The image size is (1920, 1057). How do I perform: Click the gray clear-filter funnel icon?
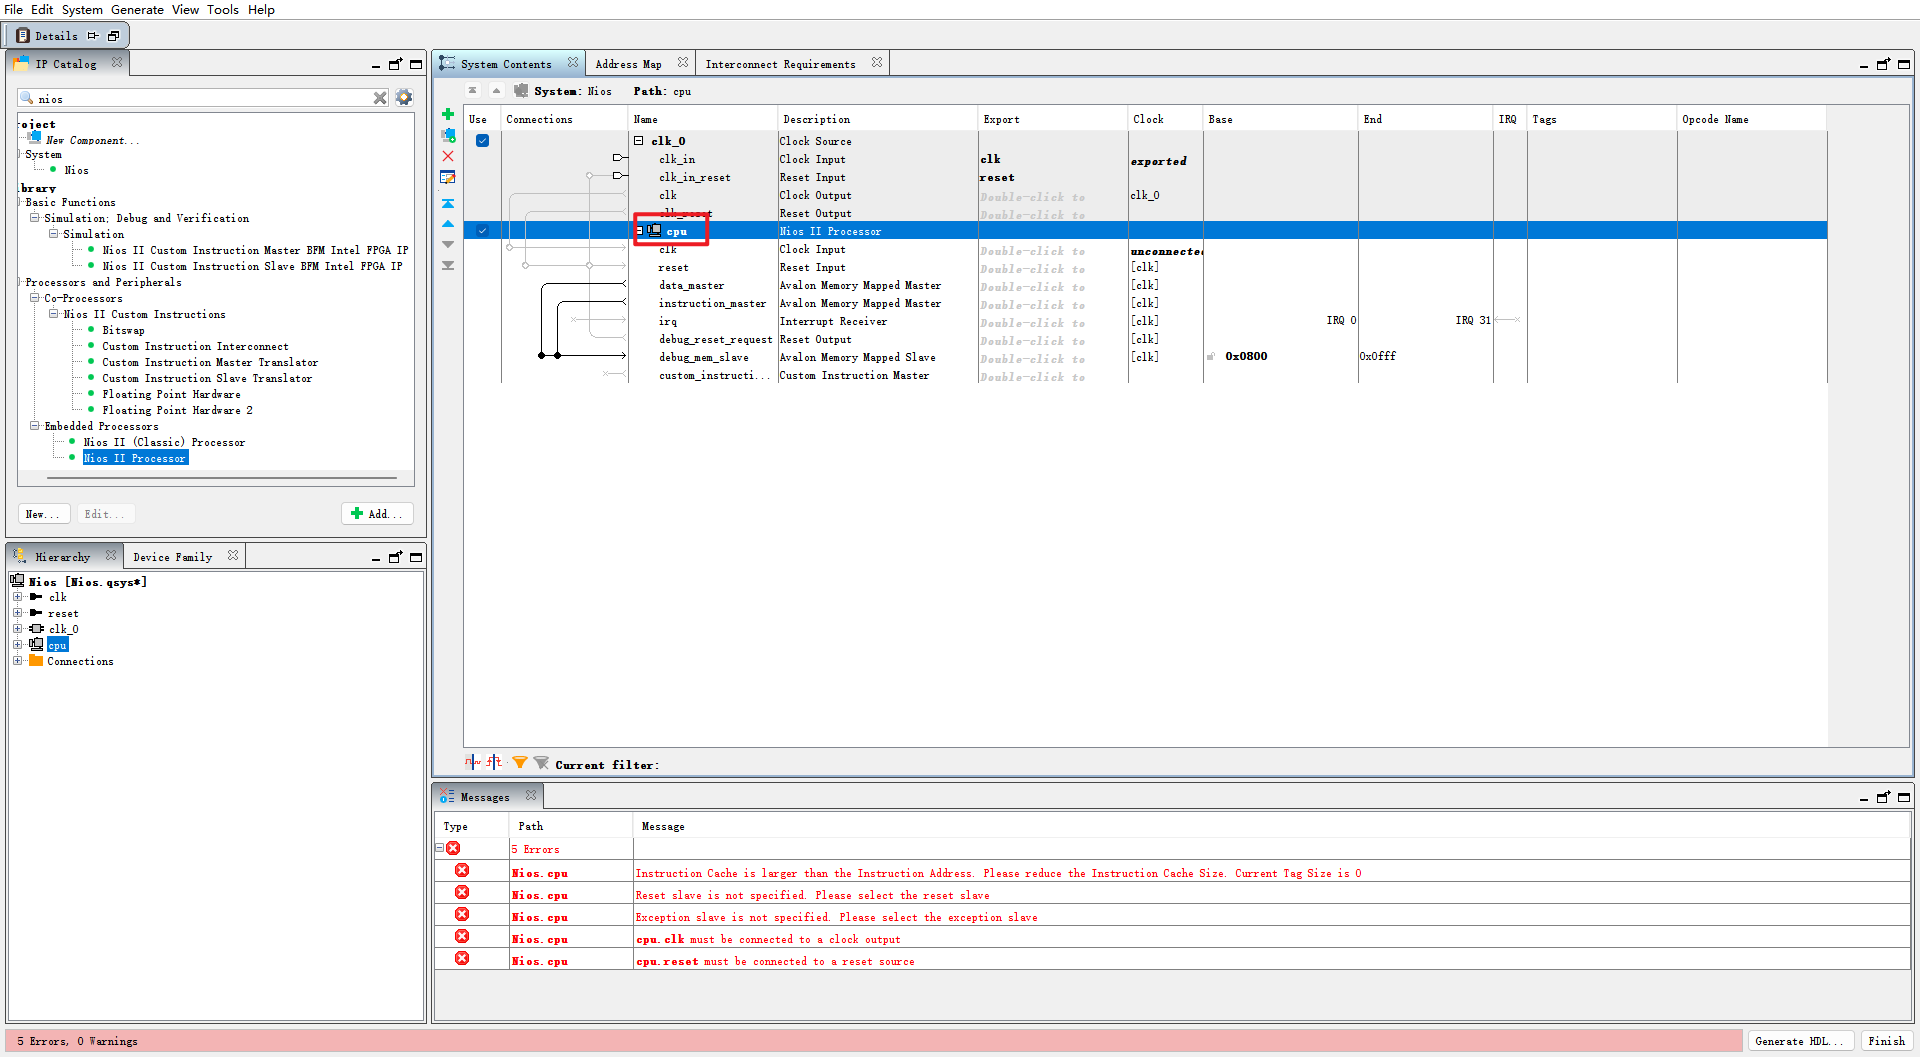pos(541,763)
